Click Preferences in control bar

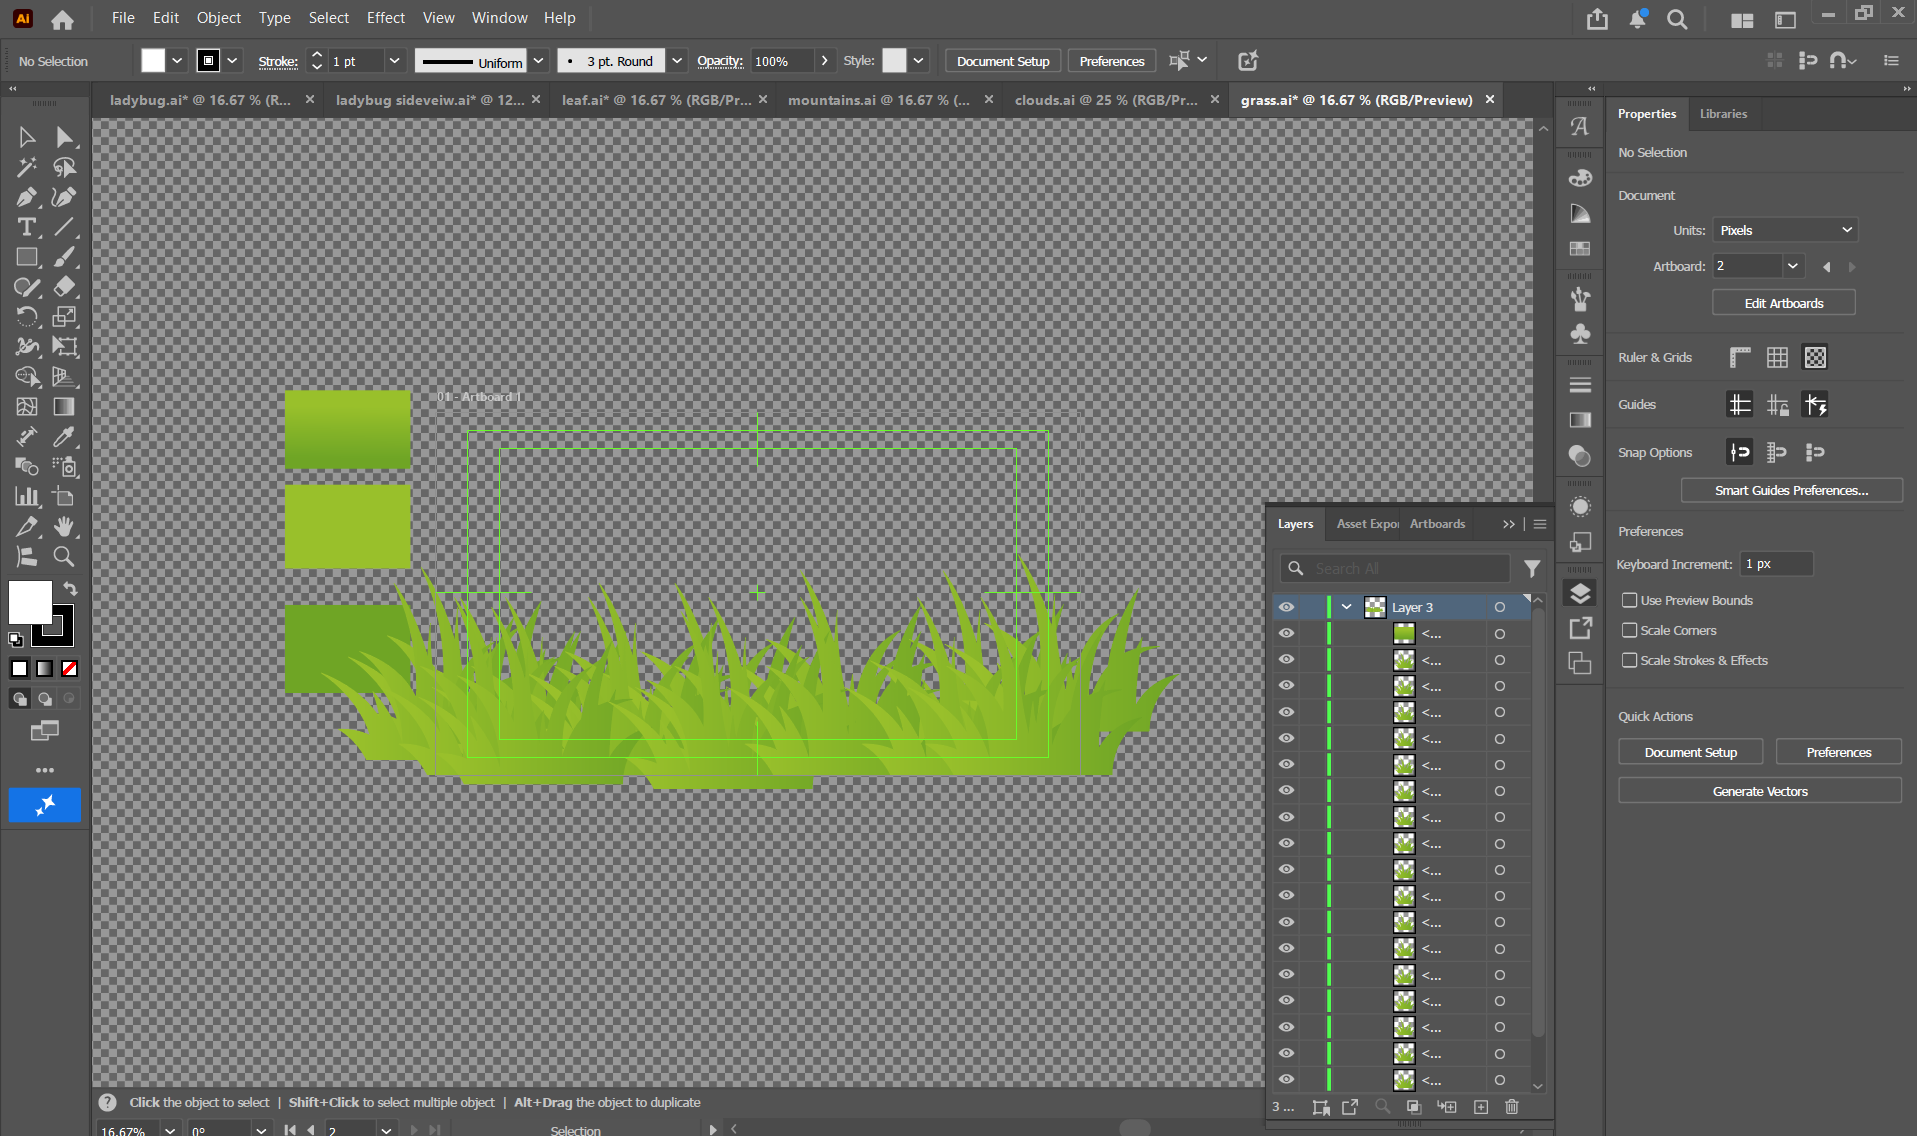pyautogui.click(x=1112, y=61)
